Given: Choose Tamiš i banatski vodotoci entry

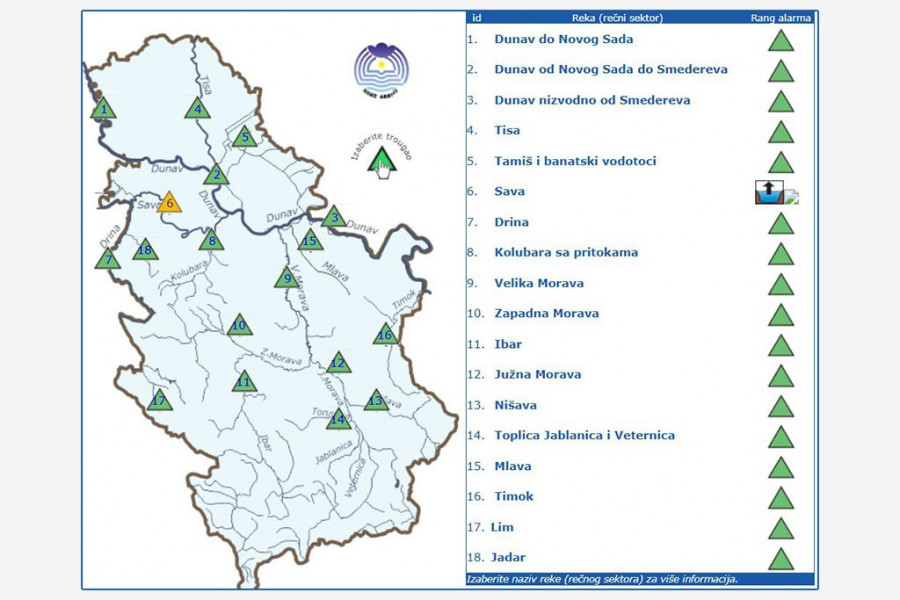Looking at the screenshot, I should pyautogui.click(x=575, y=161).
